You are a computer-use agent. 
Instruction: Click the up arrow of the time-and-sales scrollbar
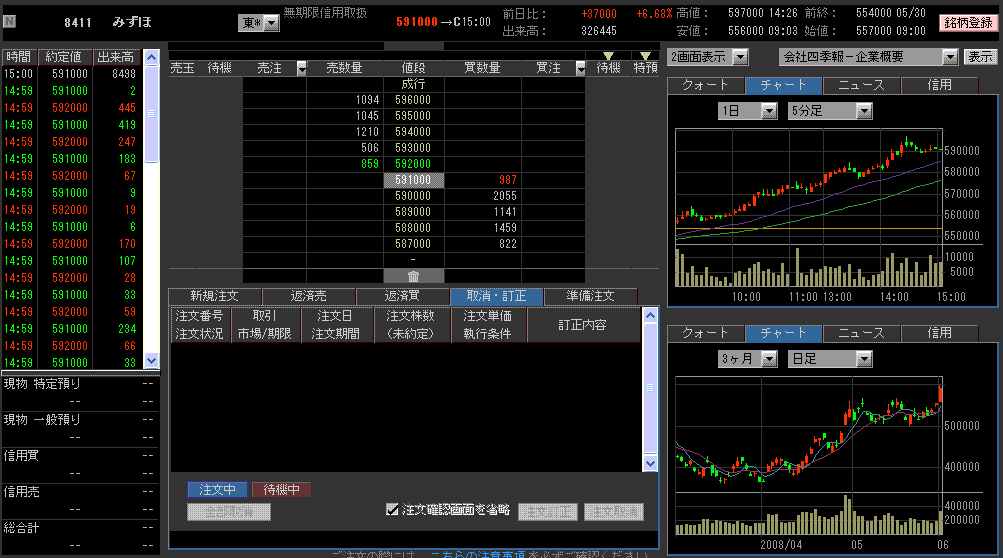click(x=152, y=58)
